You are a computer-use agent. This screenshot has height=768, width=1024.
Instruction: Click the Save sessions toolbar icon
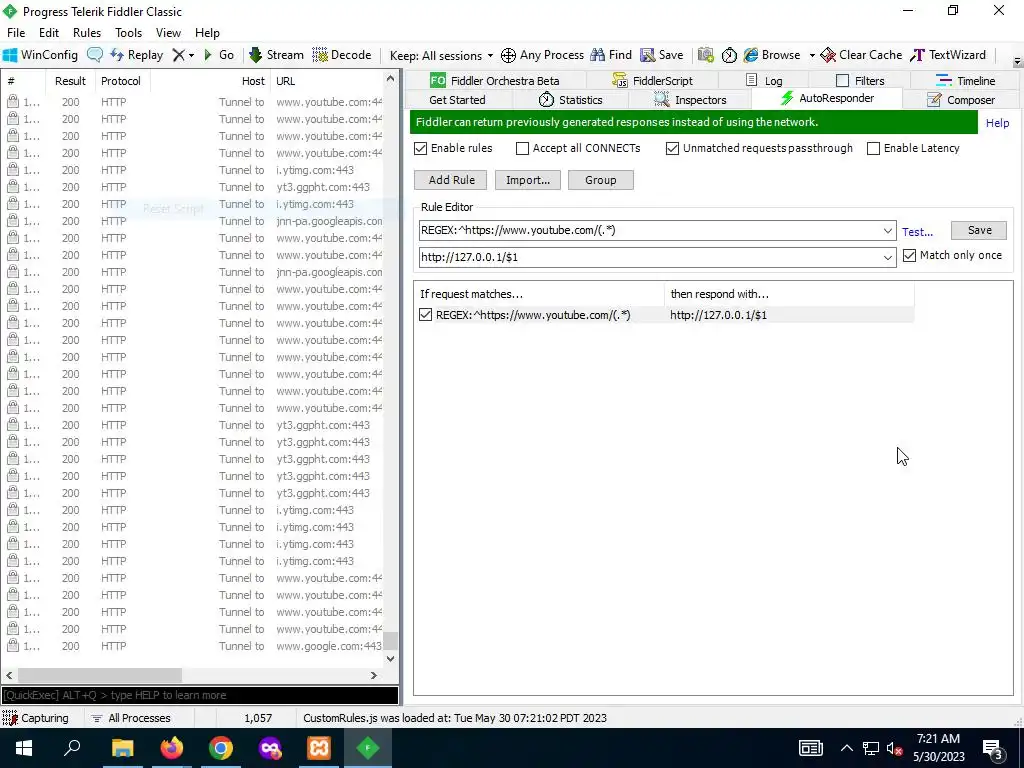click(662, 55)
